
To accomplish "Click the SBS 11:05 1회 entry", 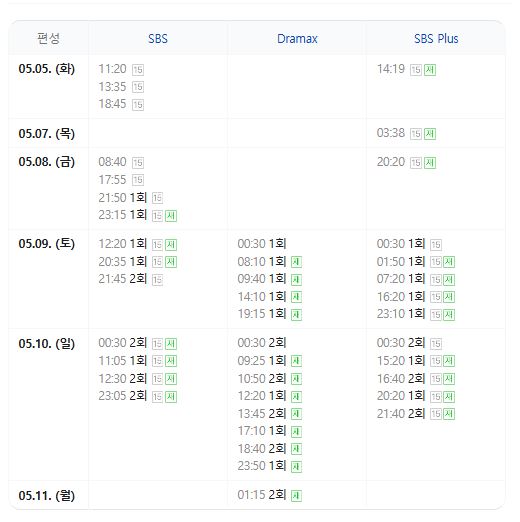I will tap(123, 360).
